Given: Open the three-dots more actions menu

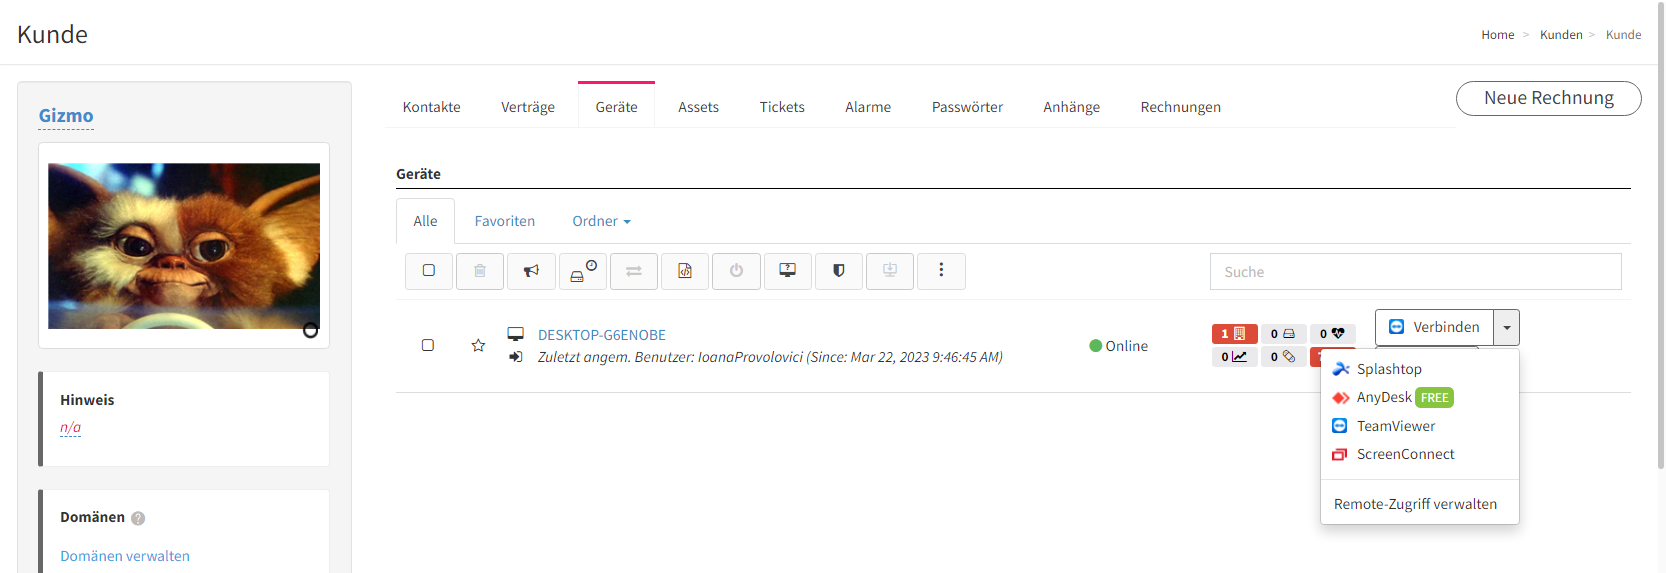Looking at the screenshot, I should pyautogui.click(x=941, y=271).
